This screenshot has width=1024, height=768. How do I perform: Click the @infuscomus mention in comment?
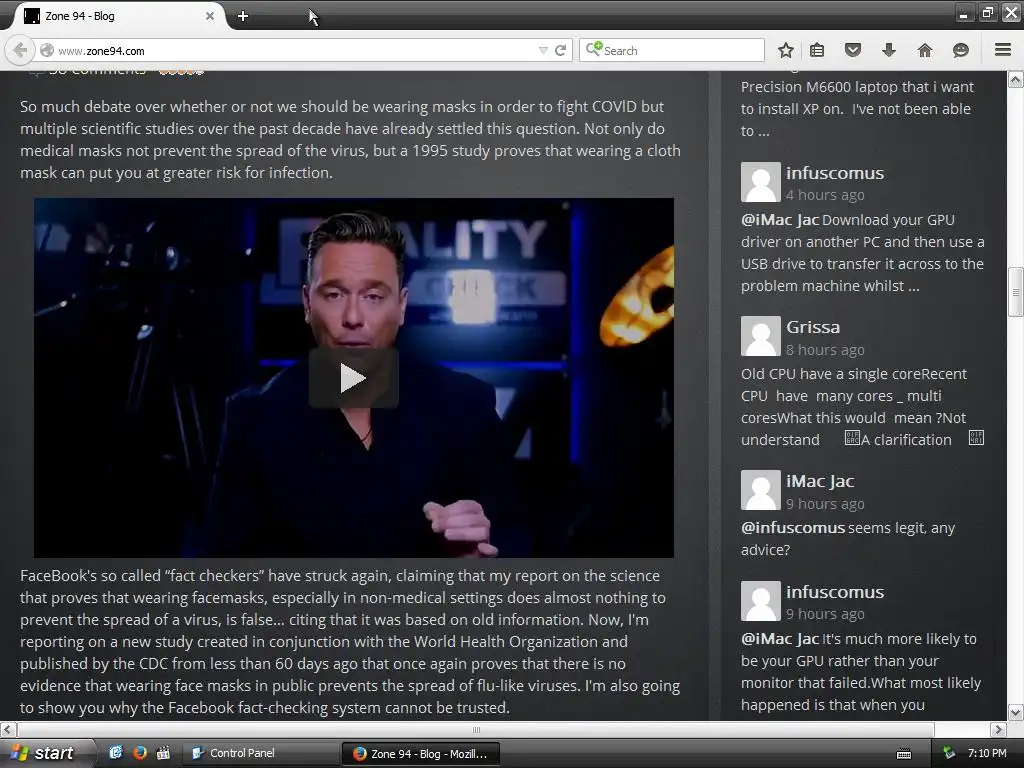[793, 528]
